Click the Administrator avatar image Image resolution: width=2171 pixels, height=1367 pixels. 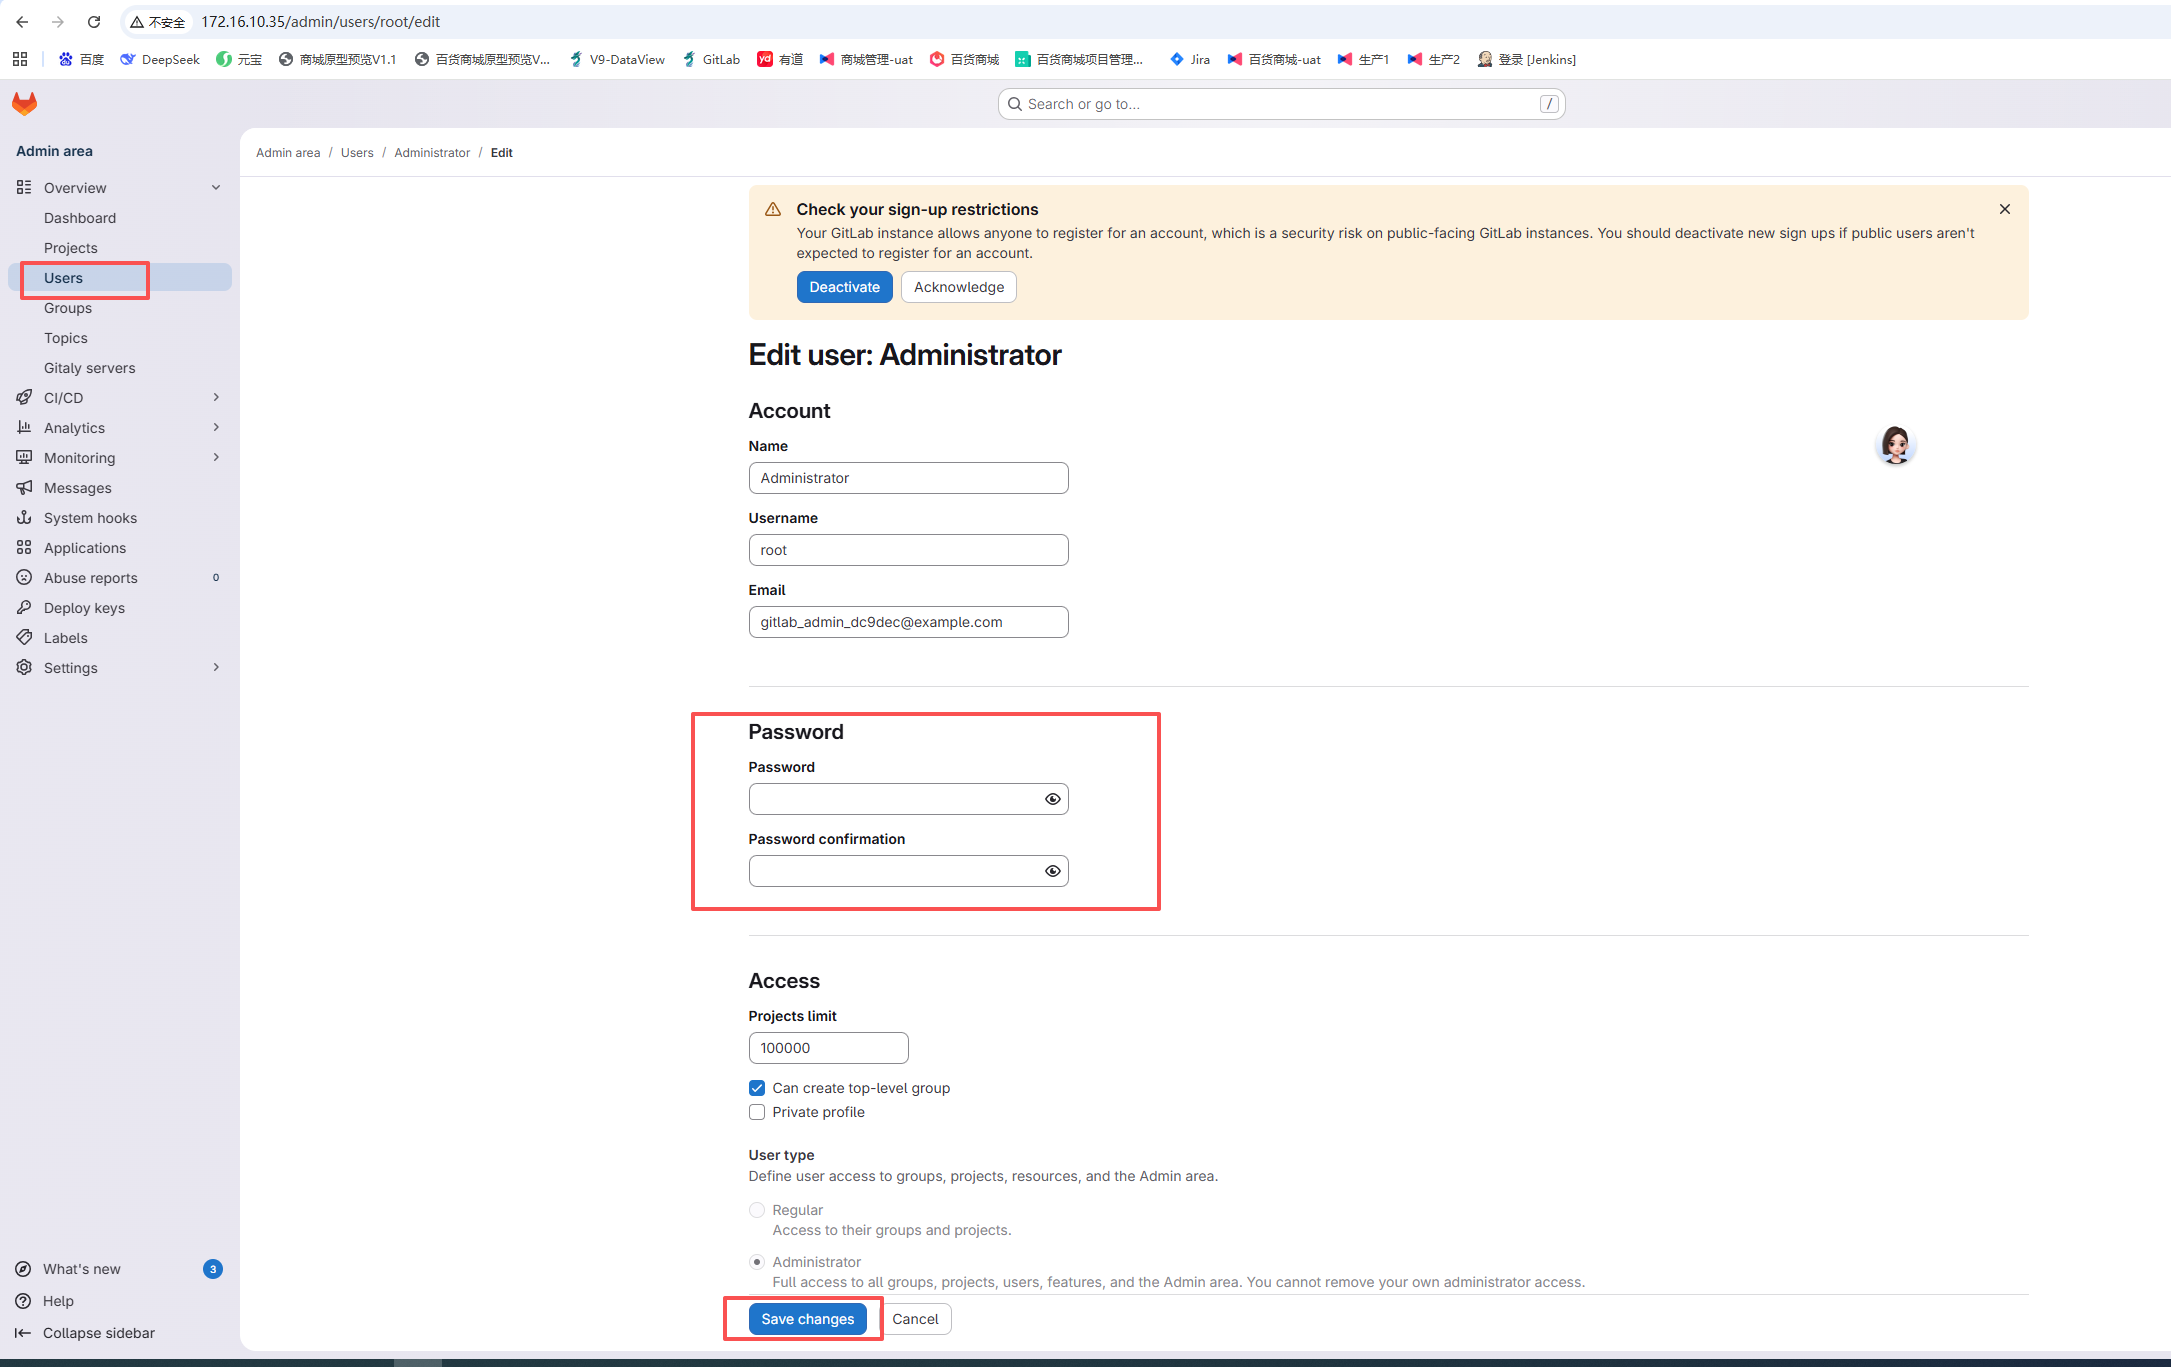coord(1894,446)
